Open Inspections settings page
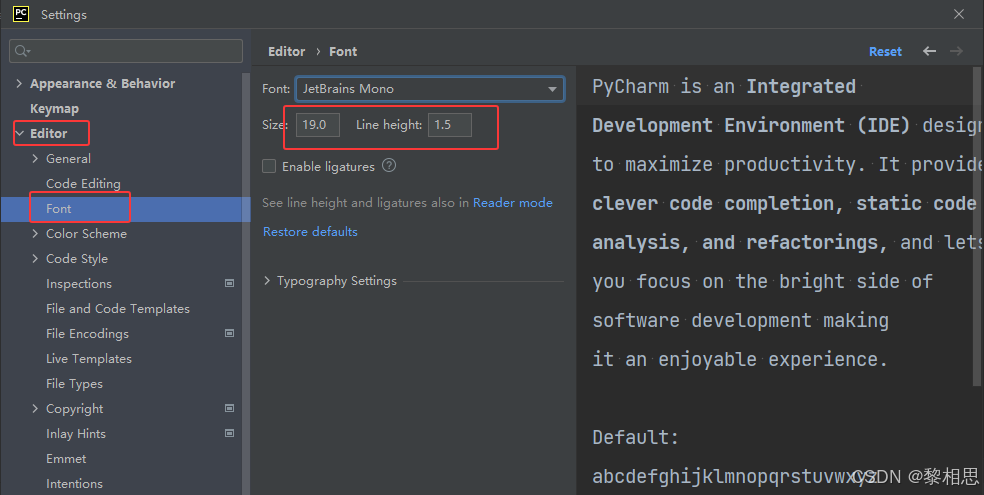The width and height of the screenshot is (984, 495). [79, 284]
